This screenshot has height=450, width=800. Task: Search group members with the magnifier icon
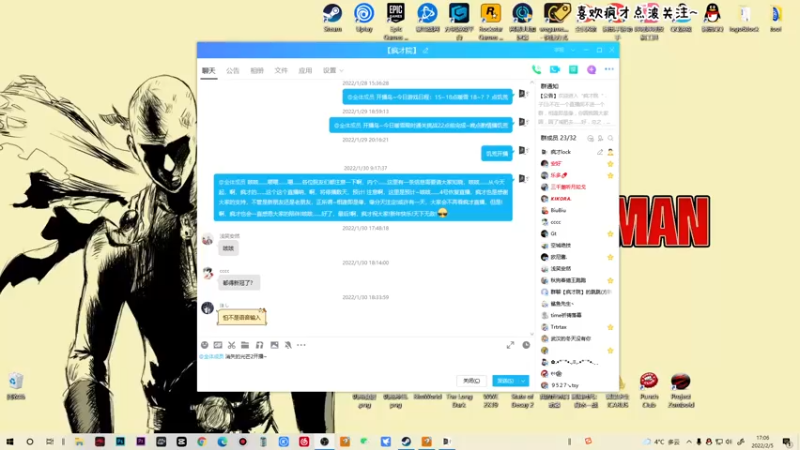coord(610,138)
